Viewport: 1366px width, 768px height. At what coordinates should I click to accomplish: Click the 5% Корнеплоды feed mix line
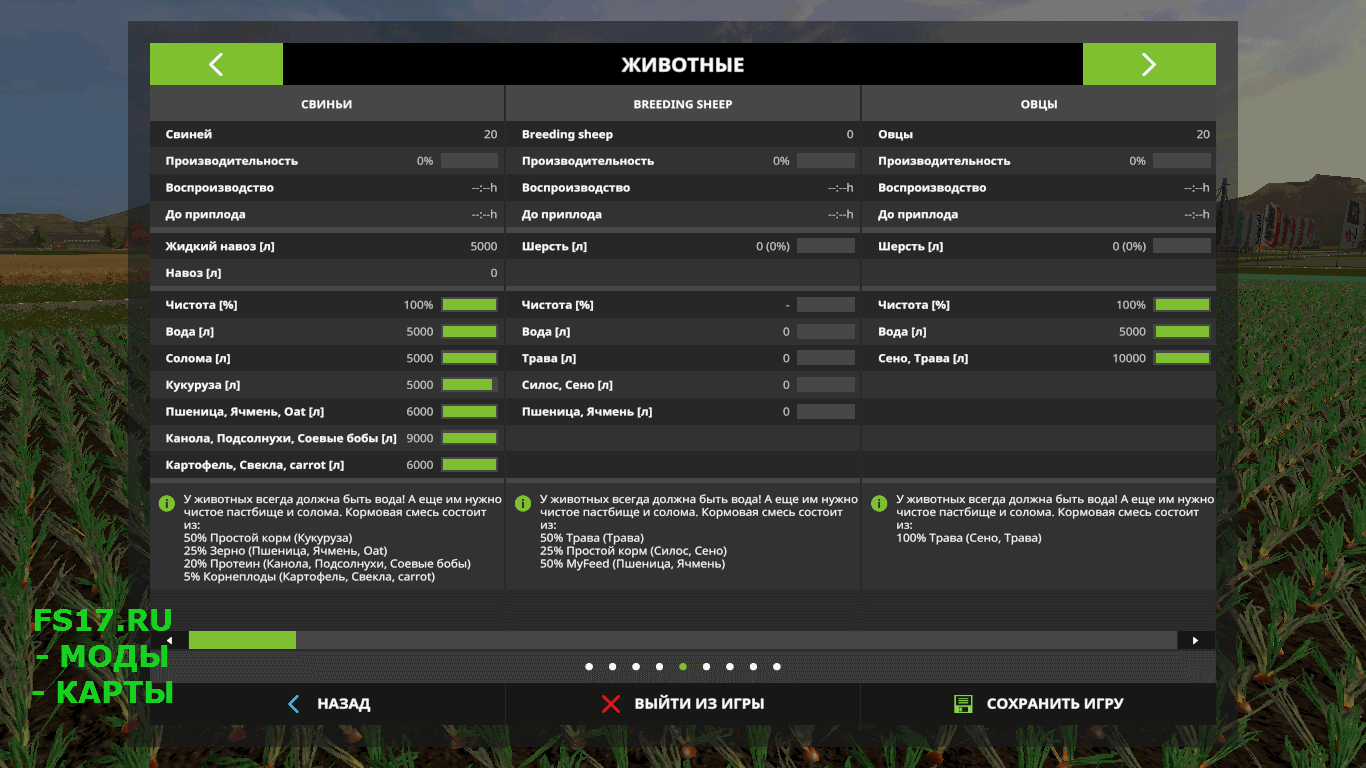[x=309, y=577]
